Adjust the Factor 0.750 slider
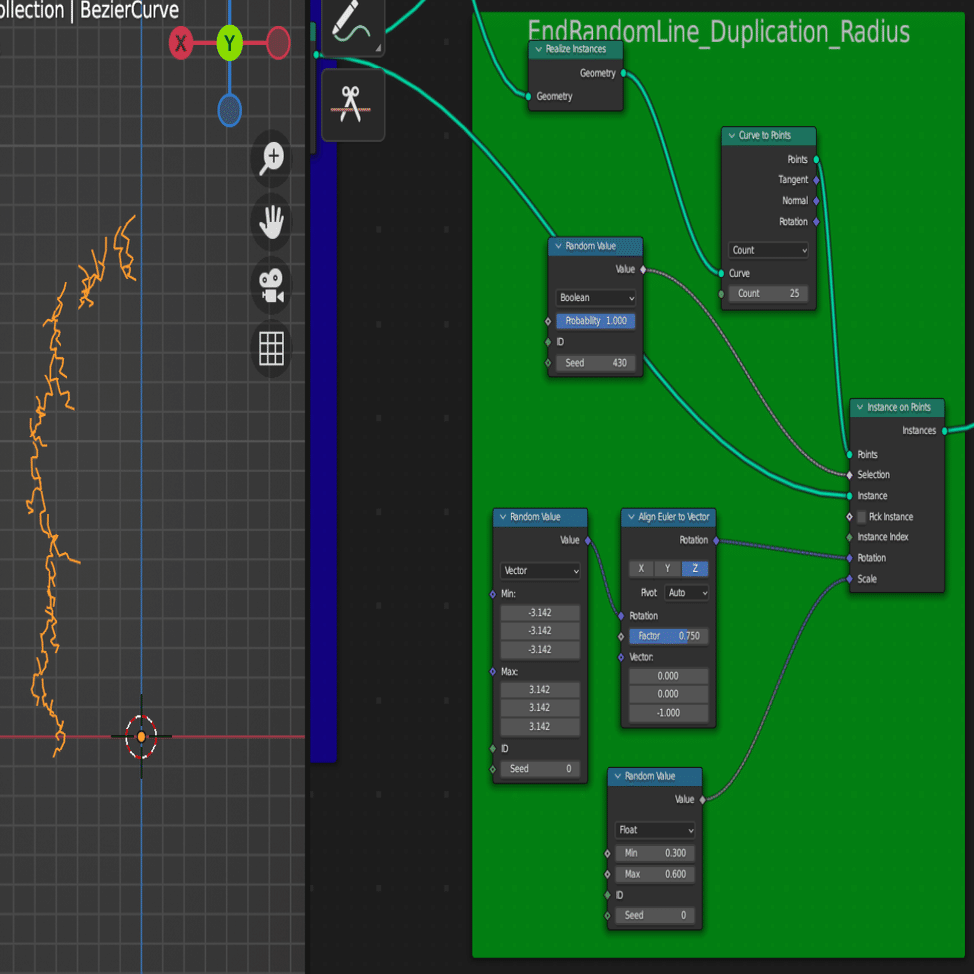974x974 pixels. (x=668, y=636)
